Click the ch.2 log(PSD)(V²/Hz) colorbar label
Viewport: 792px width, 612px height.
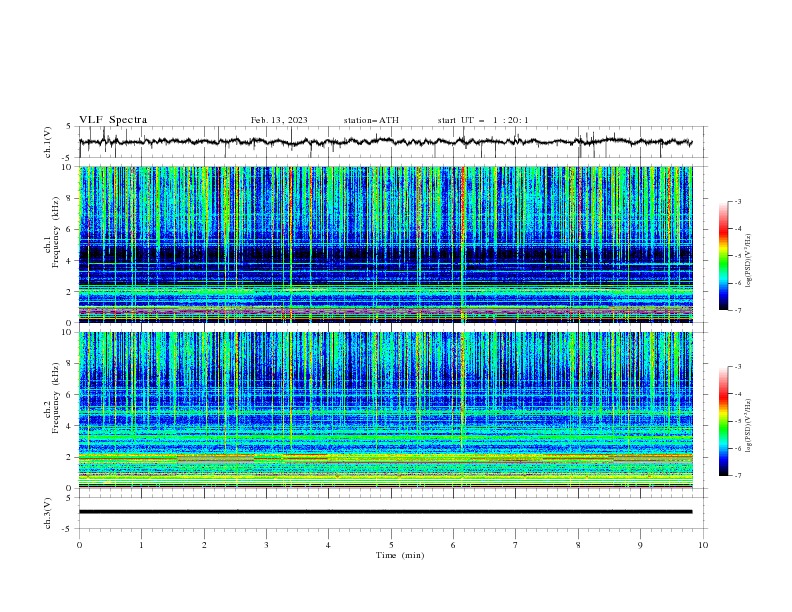[x=749, y=426]
